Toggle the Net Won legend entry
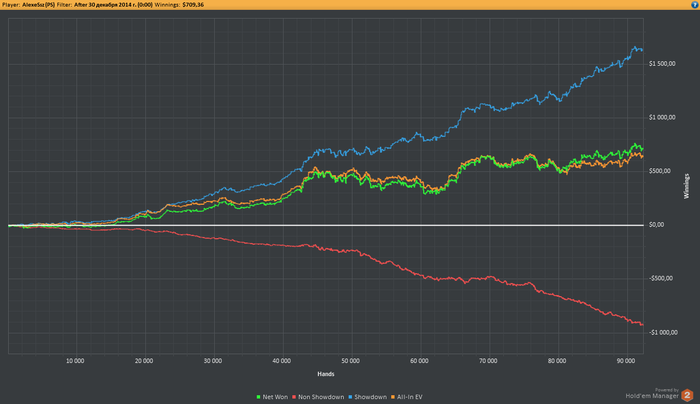The width and height of the screenshot is (700, 404). coord(272,397)
